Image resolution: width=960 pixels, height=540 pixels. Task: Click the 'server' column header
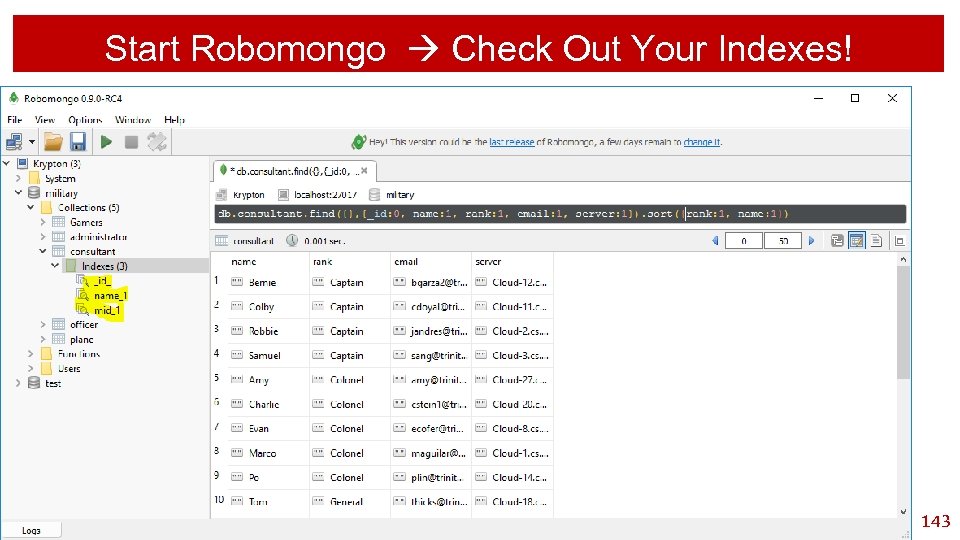click(x=488, y=261)
